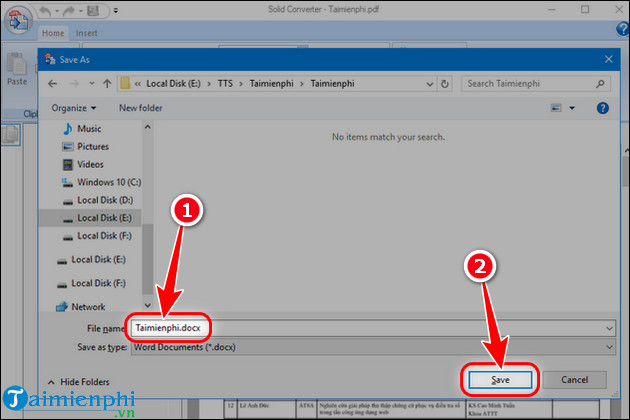Close the Save As dialog
The width and height of the screenshot is (630, 420).
(608, 59)
